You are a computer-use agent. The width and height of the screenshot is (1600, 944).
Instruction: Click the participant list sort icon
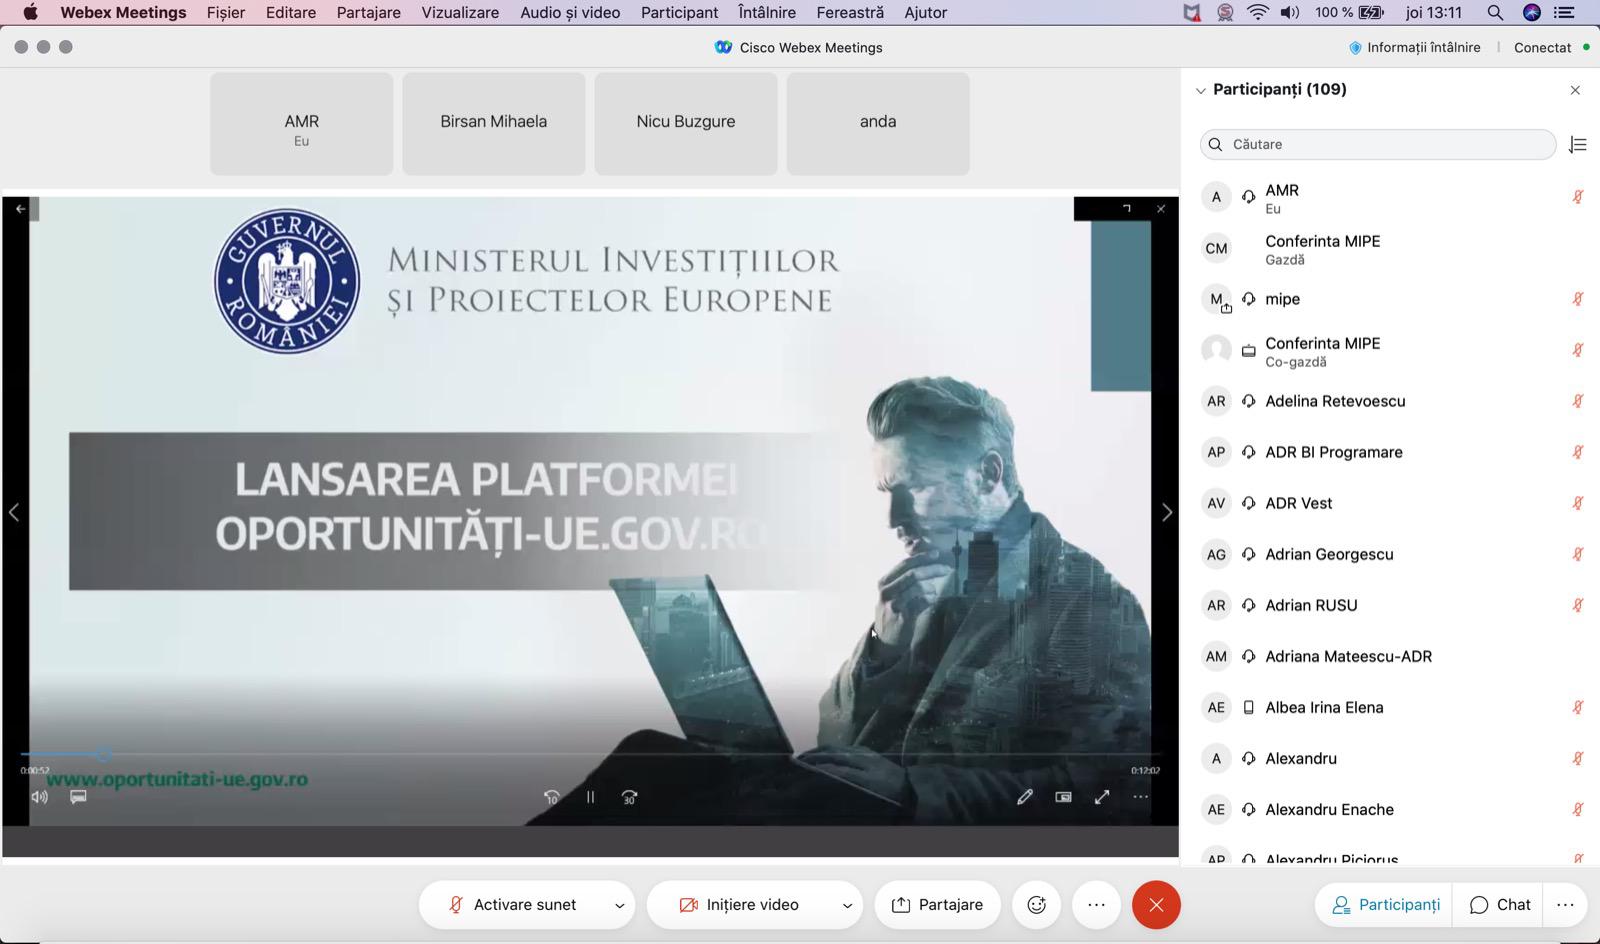pyautogui.click(x=1578, y=145)
